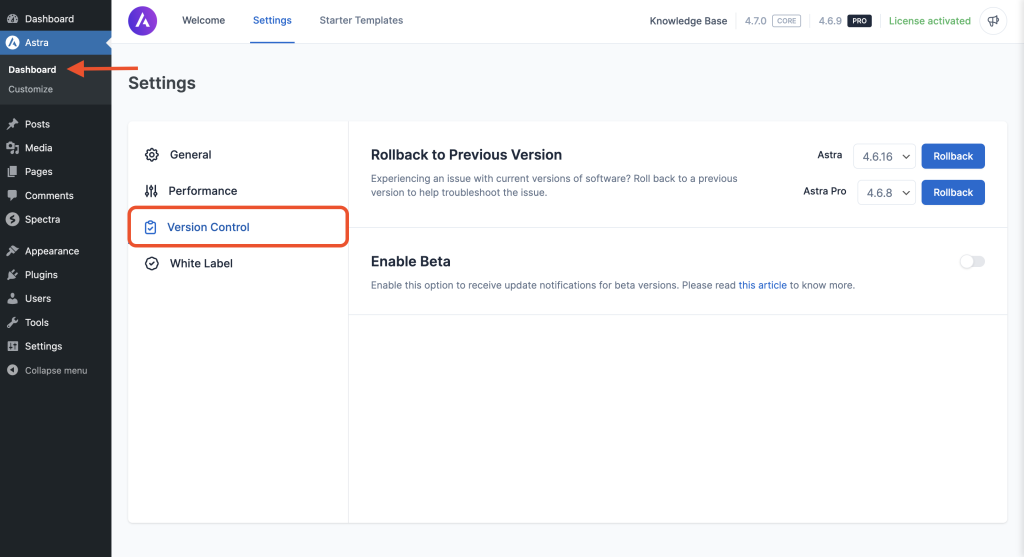Click the License activated text
This screenshot has width=1024, height=557.
point(929,21)
